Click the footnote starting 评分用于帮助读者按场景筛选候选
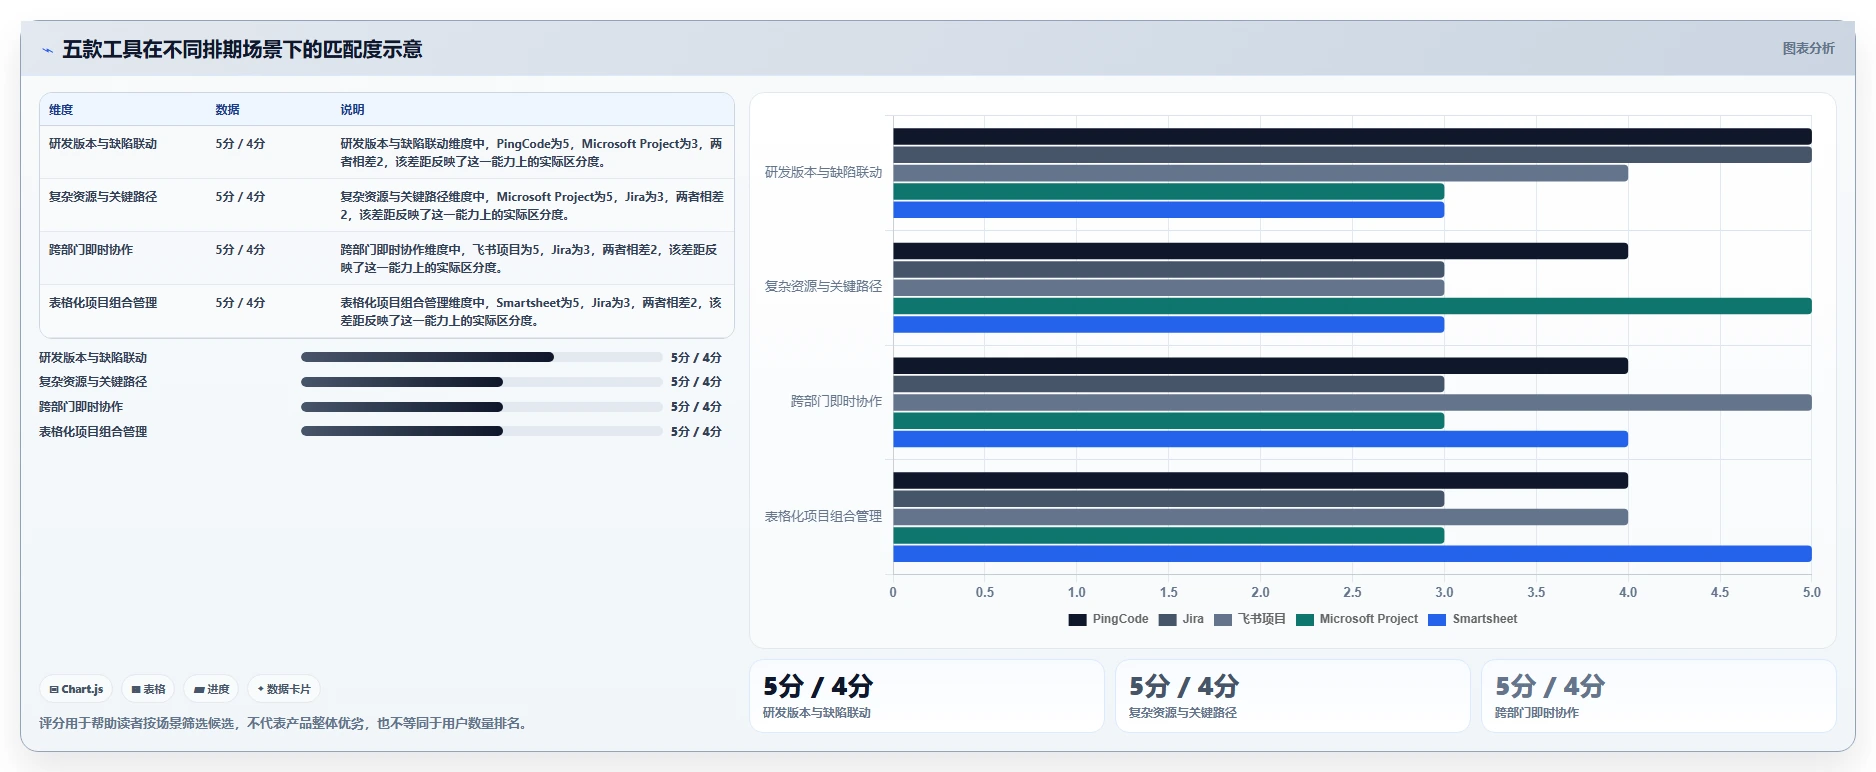The height and width of the screenshot is (772, 1876). click(282, 724)
